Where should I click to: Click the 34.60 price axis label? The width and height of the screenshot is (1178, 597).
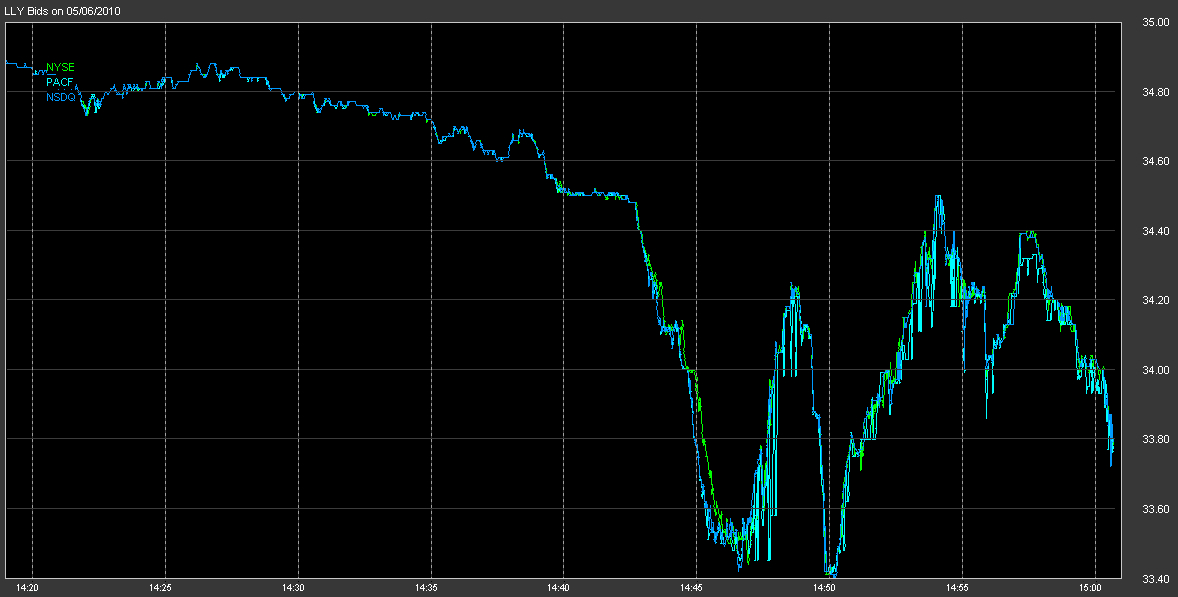(x=1156, y=161)
